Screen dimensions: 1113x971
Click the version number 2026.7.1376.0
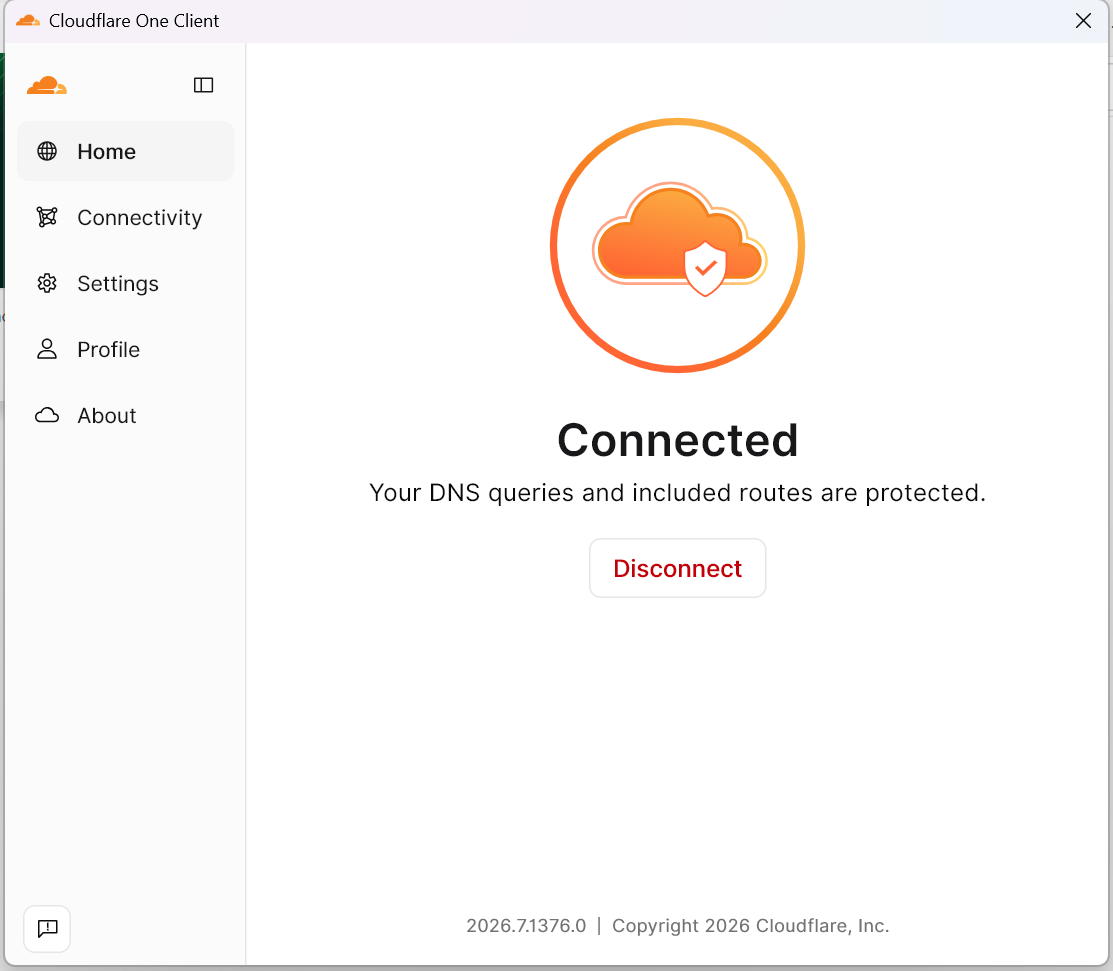pos(526,926)
